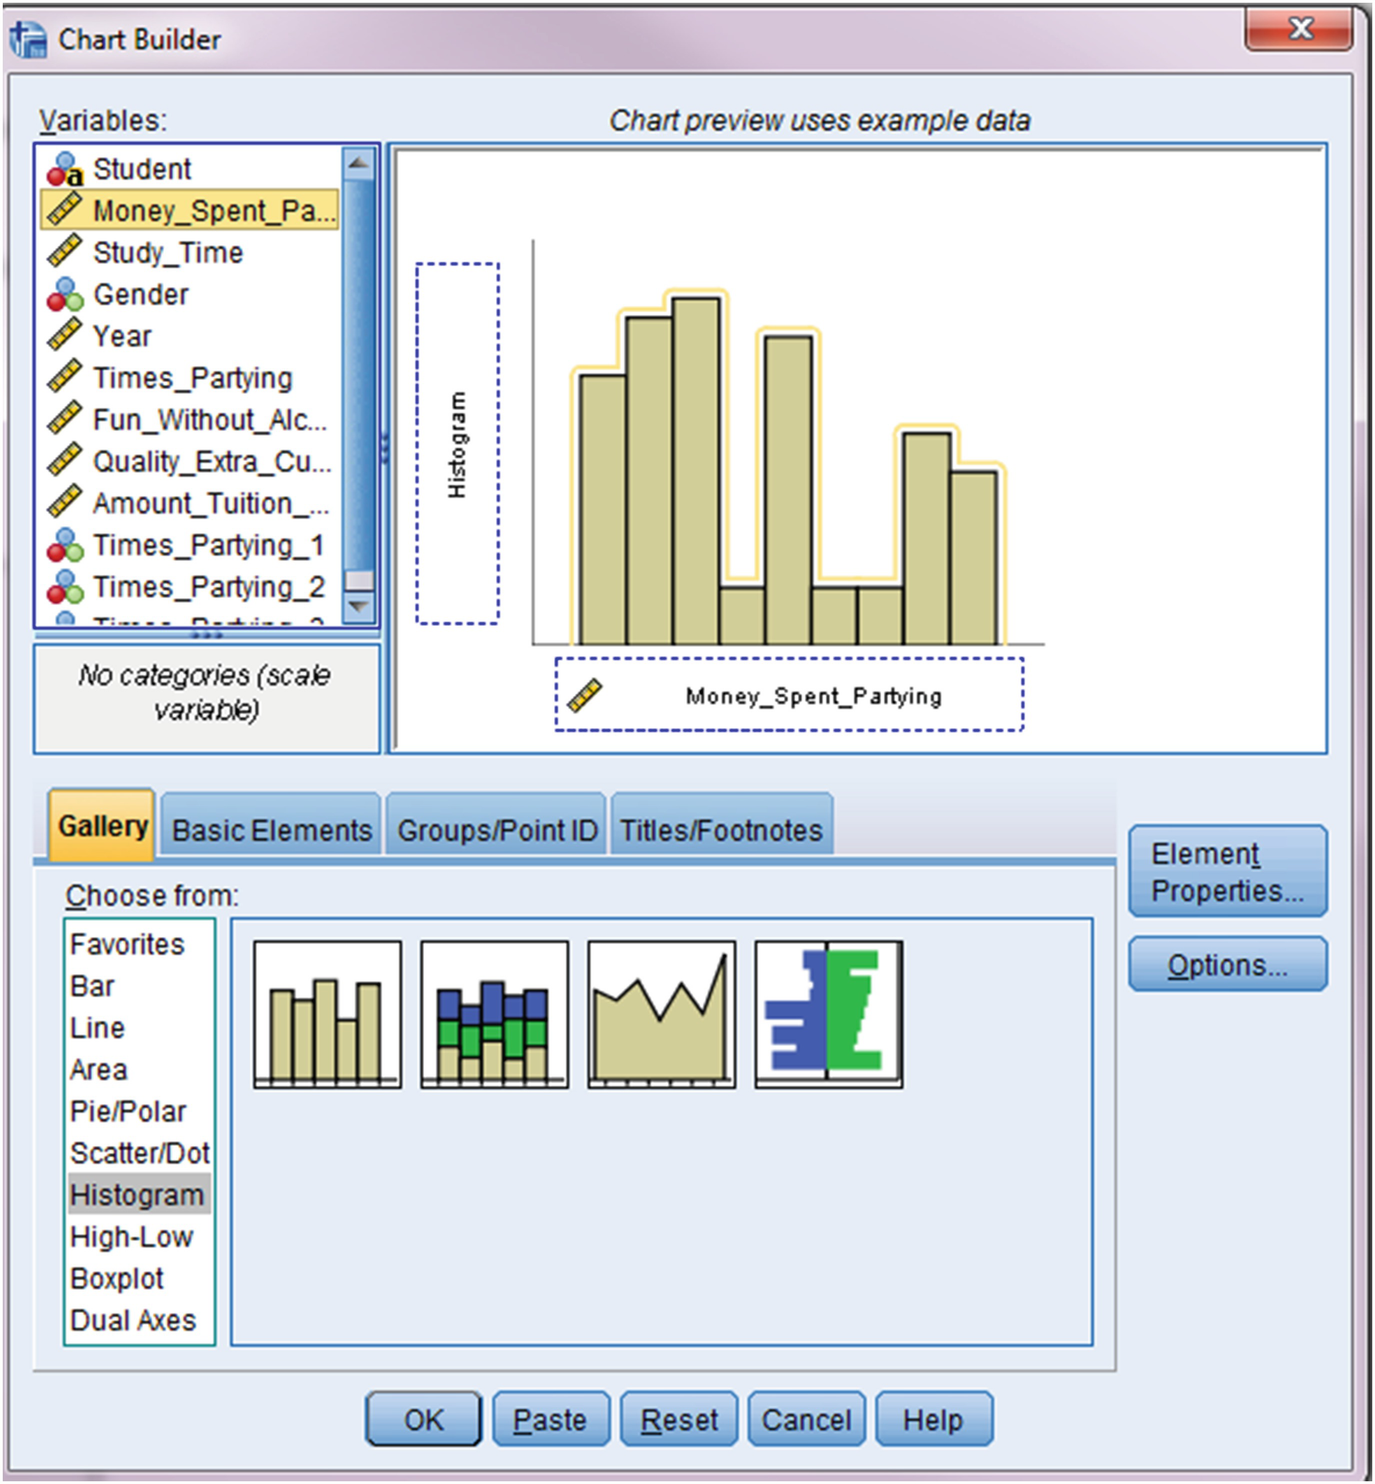Screen dimensions: 1375x1484
Task: Open the Options dialog button
Action: [x=1228, y=964]
